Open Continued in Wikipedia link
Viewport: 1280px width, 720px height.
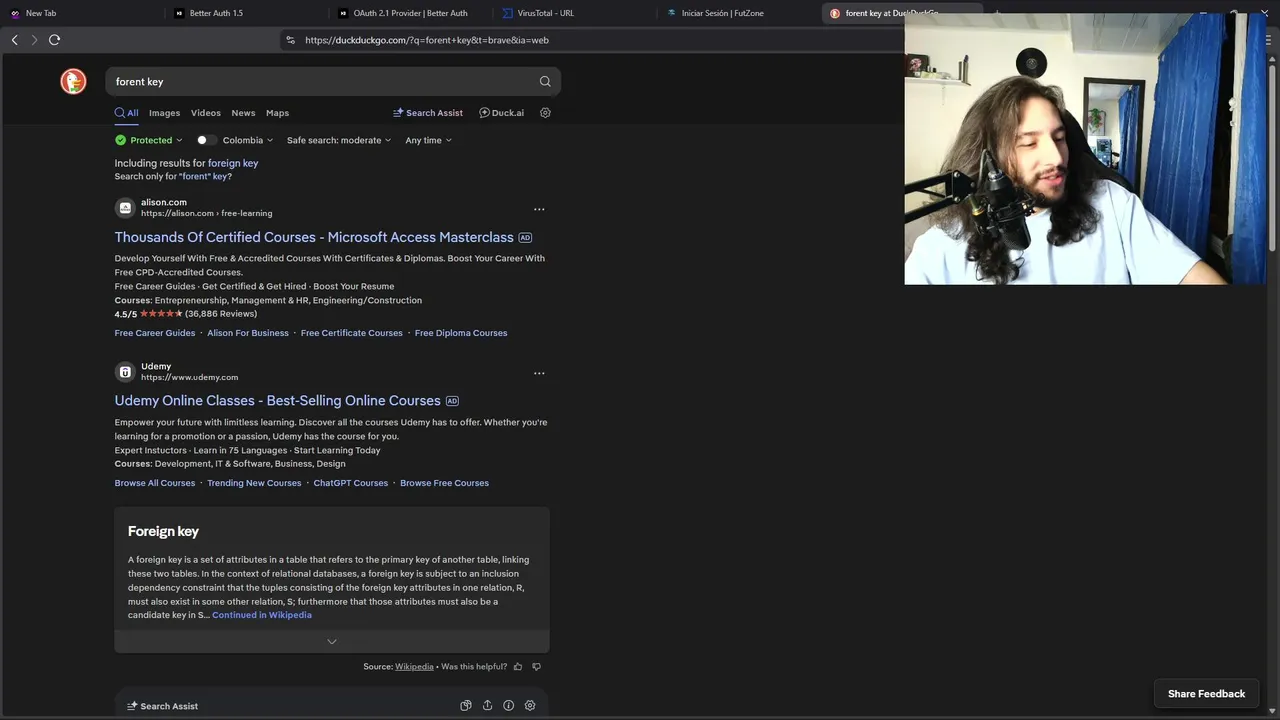pos(262,615)
